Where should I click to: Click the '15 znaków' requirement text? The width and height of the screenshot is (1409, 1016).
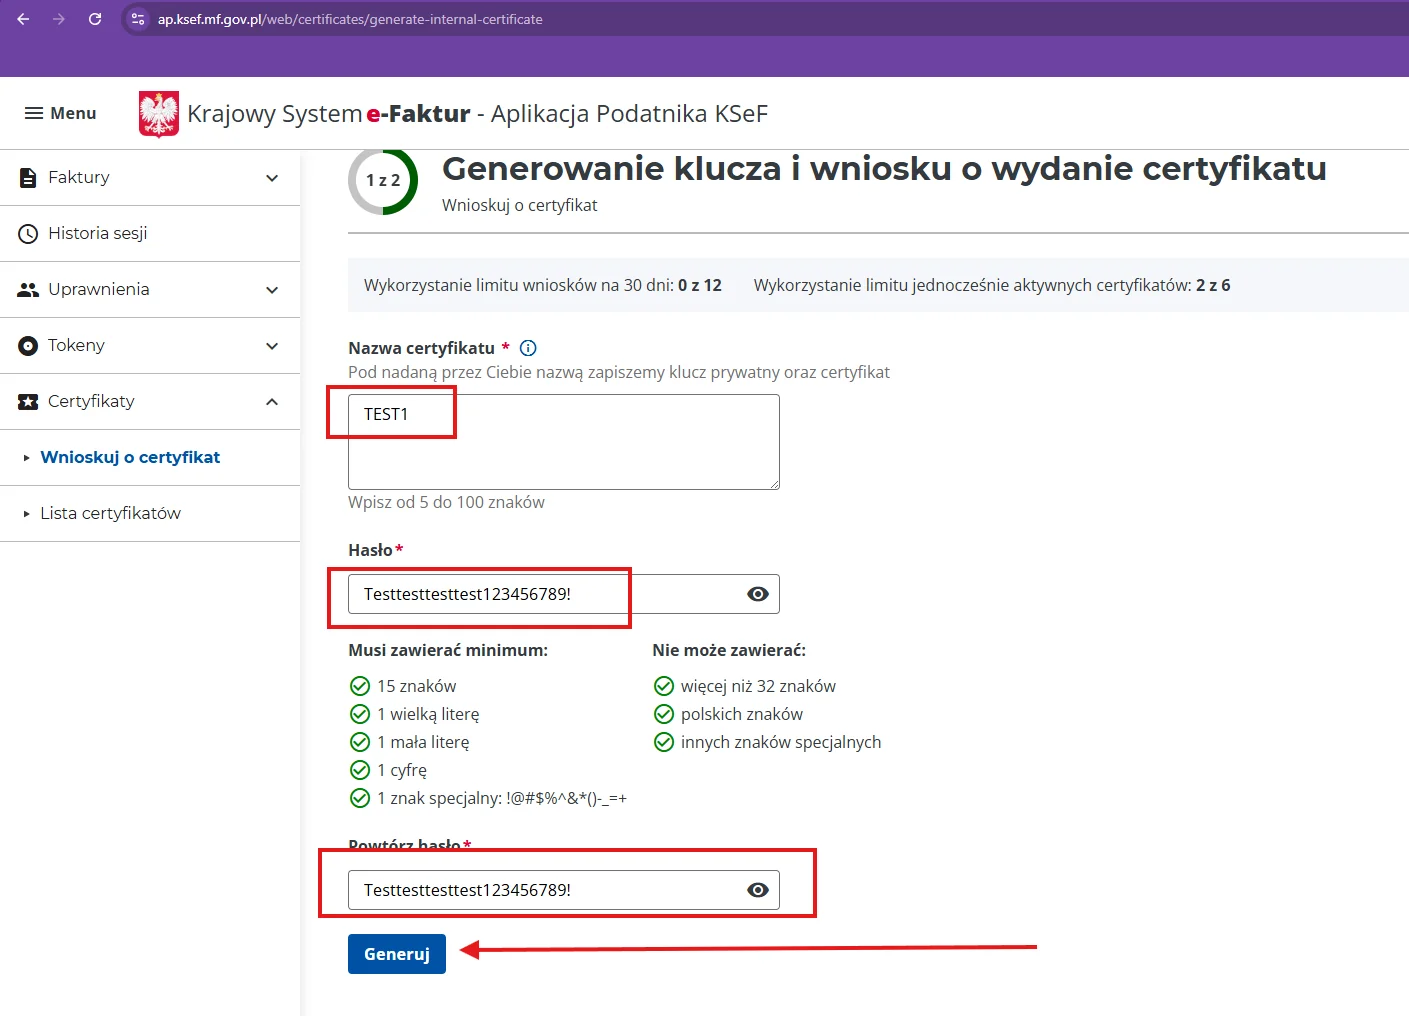pos(416,686)
